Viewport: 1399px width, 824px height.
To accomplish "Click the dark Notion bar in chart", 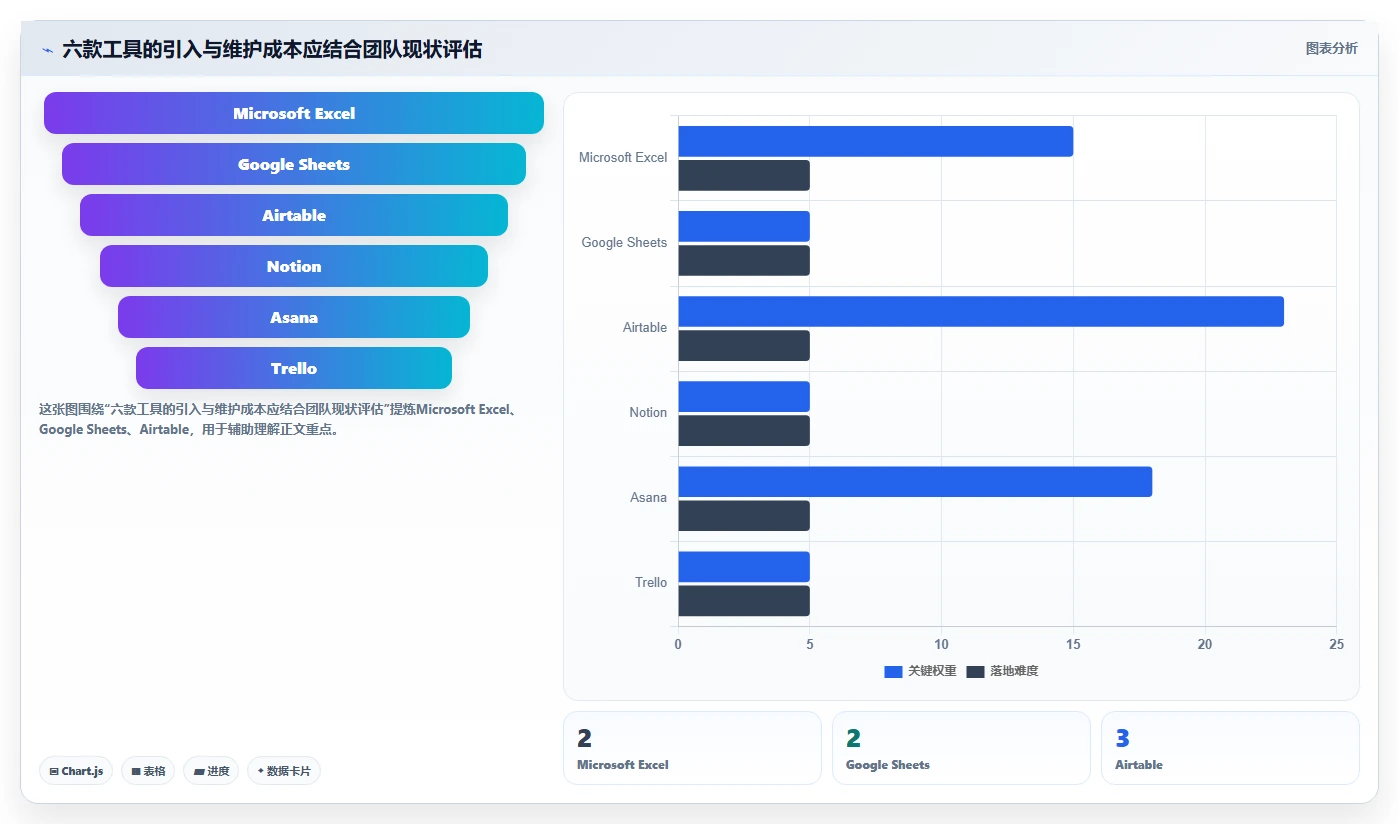I will tap(744, 430).
